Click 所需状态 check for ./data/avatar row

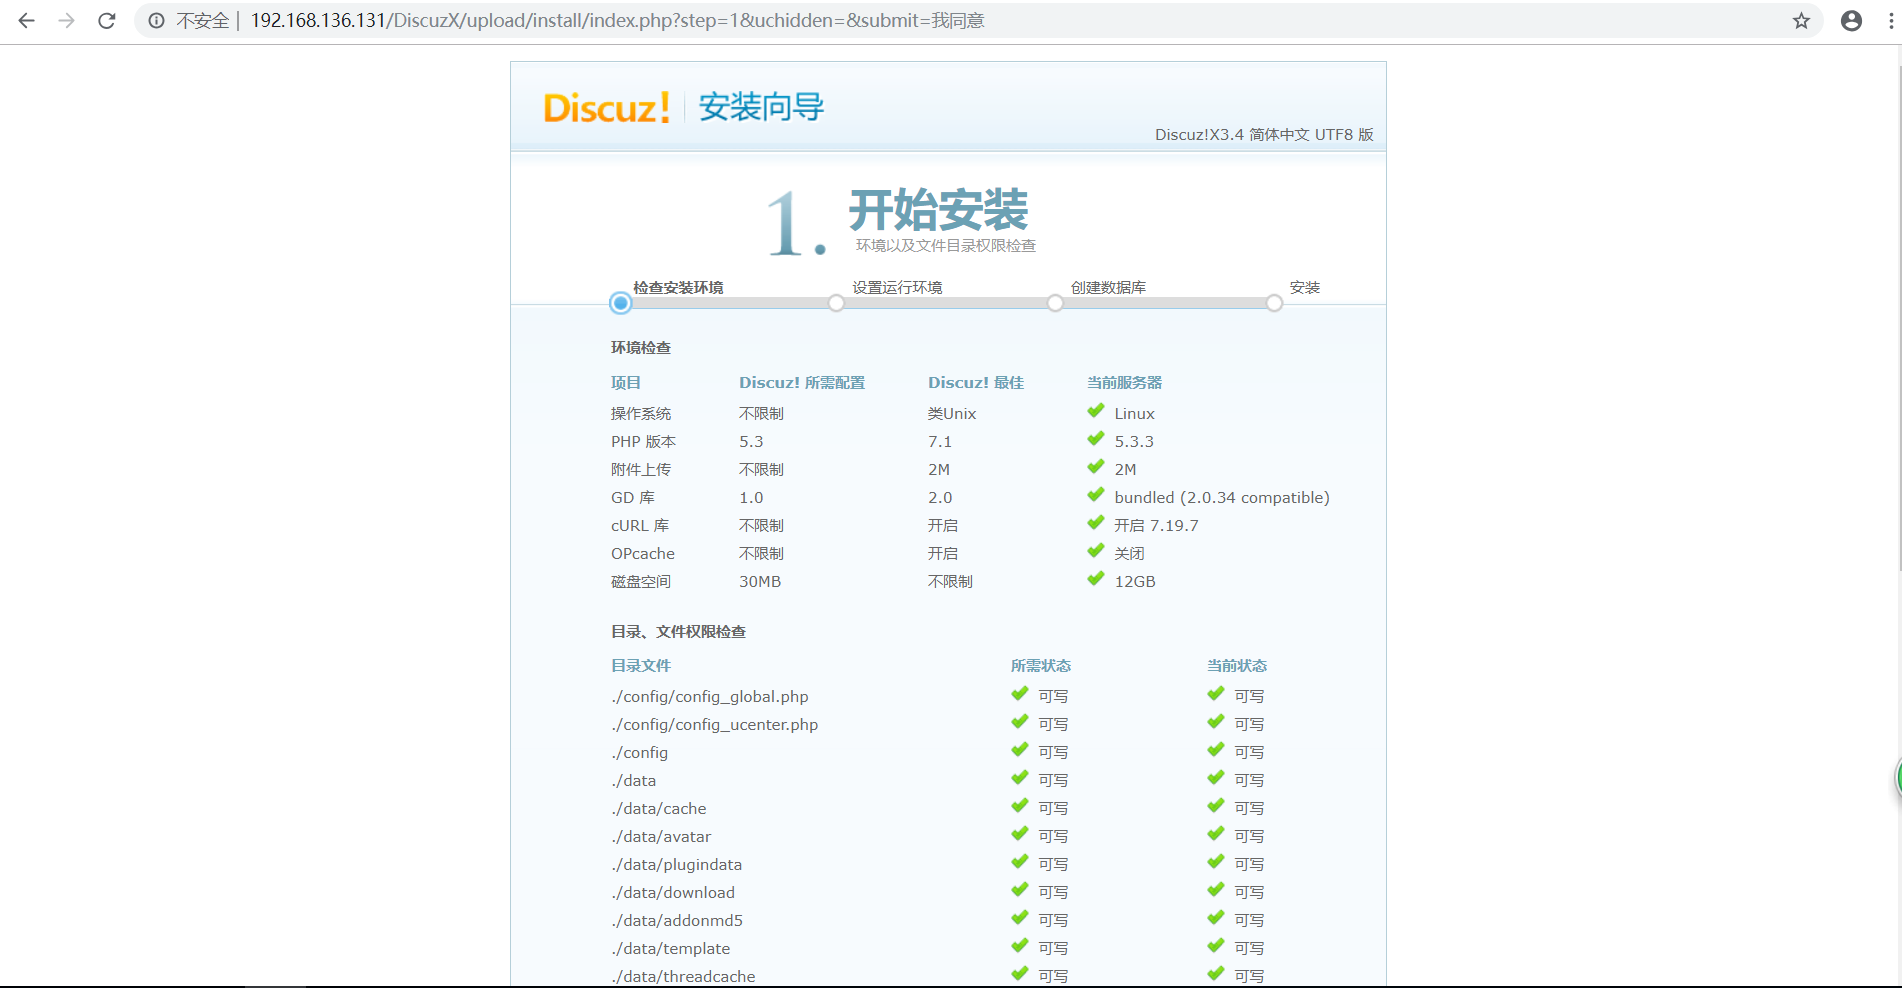[1020, 833]
